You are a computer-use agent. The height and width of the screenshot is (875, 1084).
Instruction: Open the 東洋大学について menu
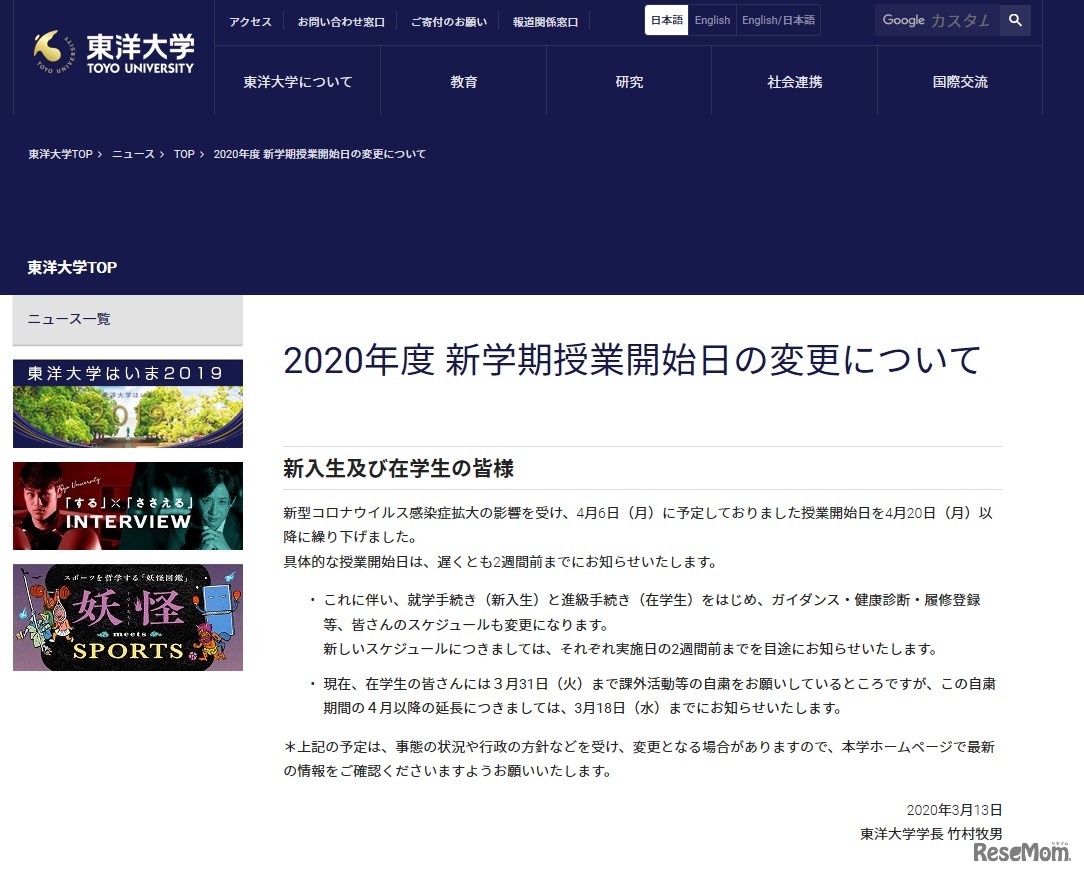pyautogui.click(x=296, y=82)
